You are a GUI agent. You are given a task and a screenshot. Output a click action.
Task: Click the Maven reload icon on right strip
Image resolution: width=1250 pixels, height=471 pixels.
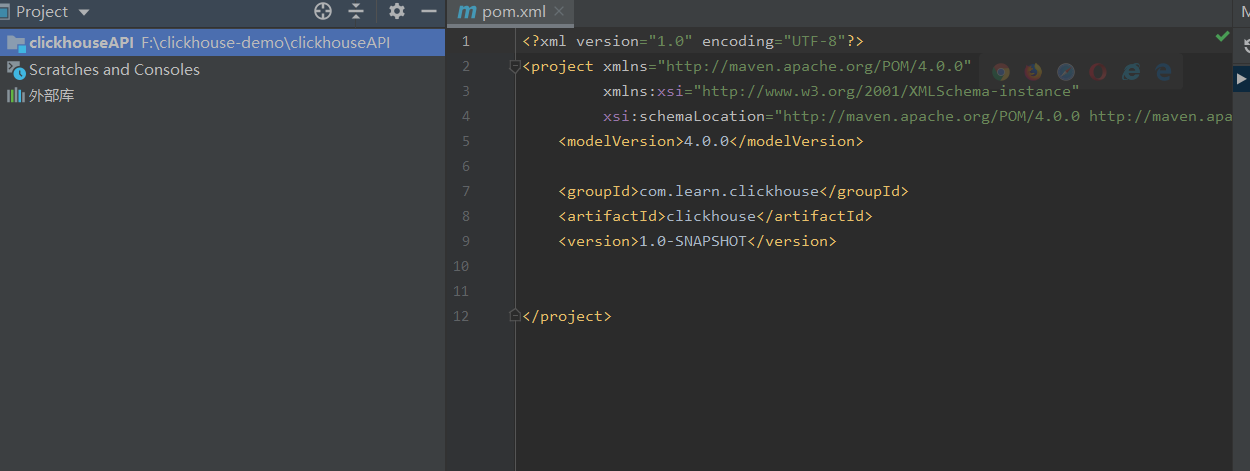[1245, 45]
